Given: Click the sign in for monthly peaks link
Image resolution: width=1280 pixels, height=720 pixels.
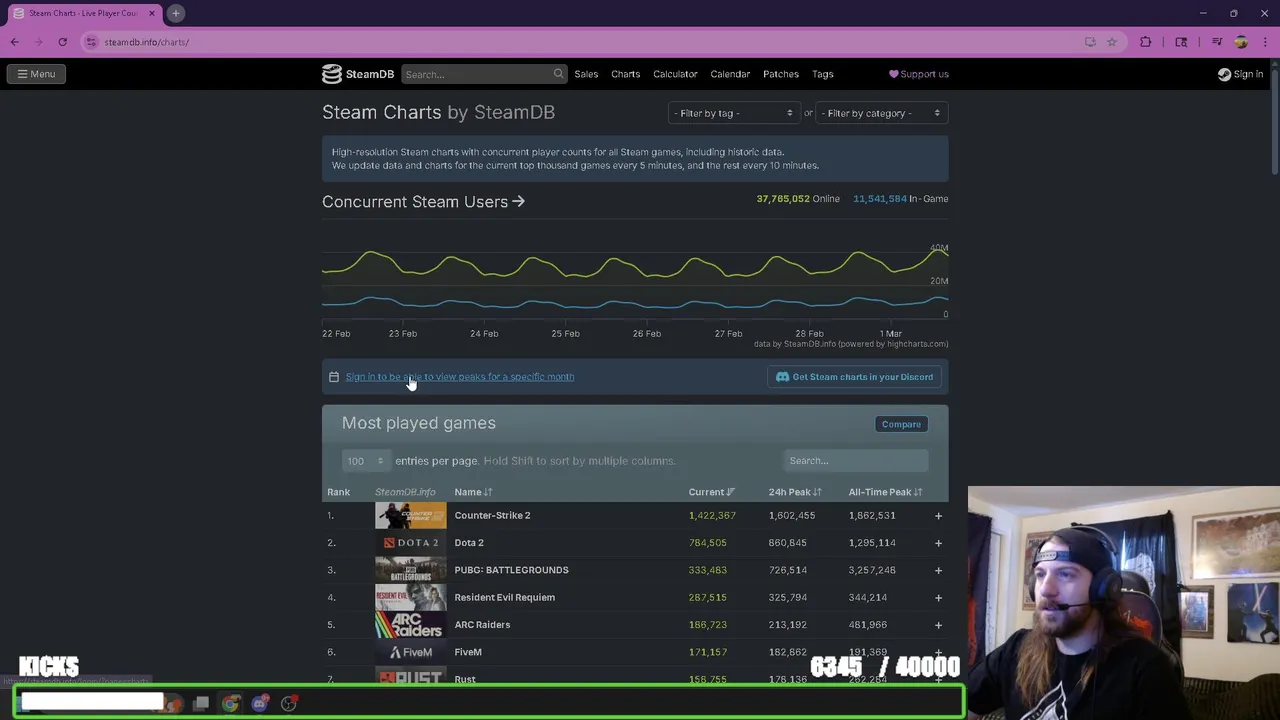Looking at the screenshot, I should pyautogui.click(x=460, y=377).
